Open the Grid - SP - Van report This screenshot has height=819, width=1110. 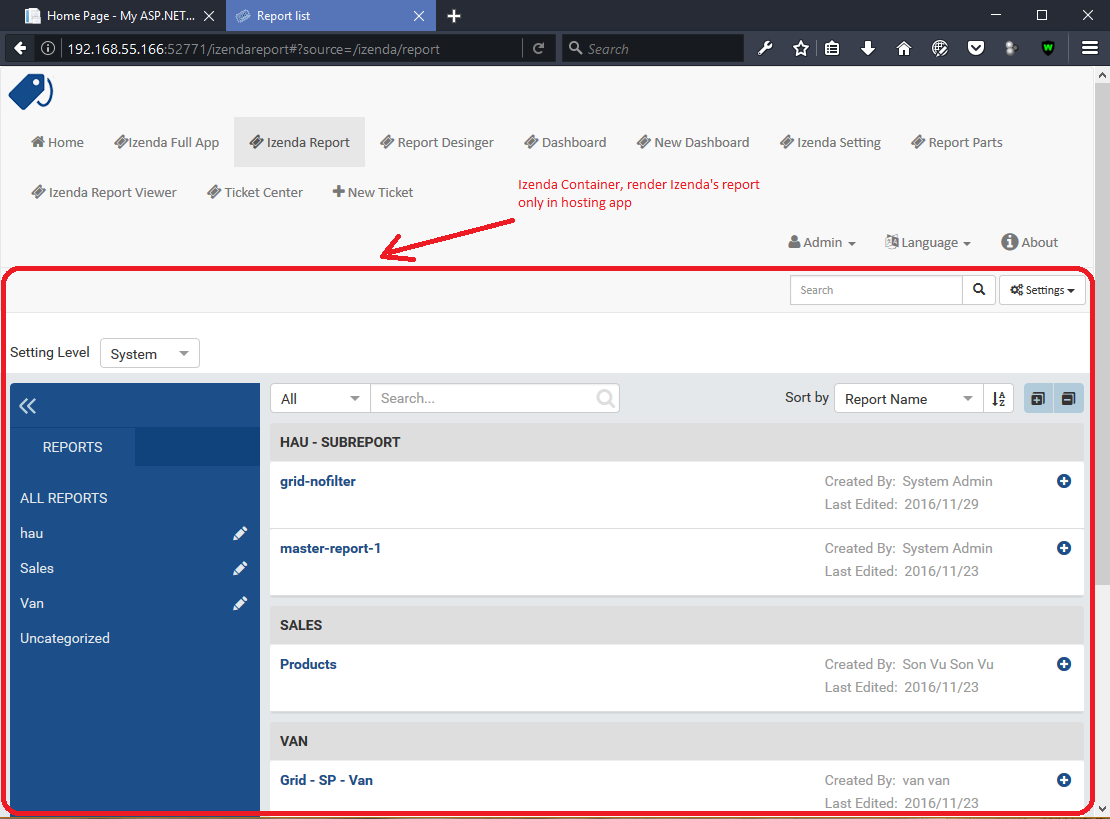[x=326, y=780]
